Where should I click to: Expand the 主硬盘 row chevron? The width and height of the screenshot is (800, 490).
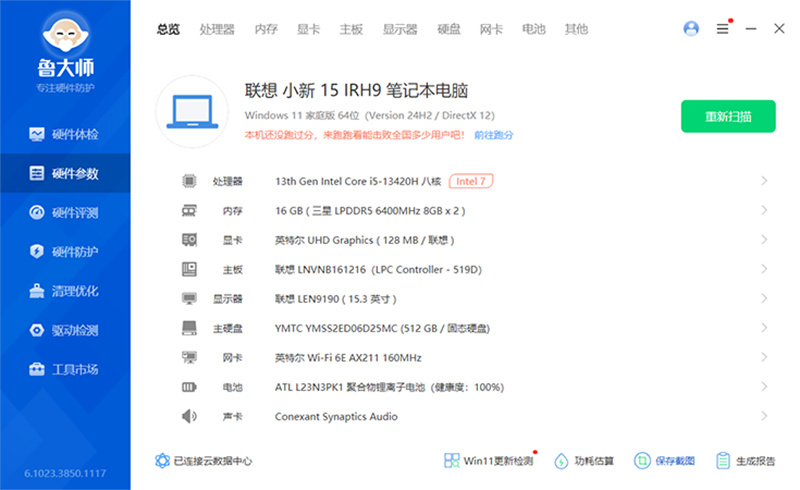click(764, 328)
